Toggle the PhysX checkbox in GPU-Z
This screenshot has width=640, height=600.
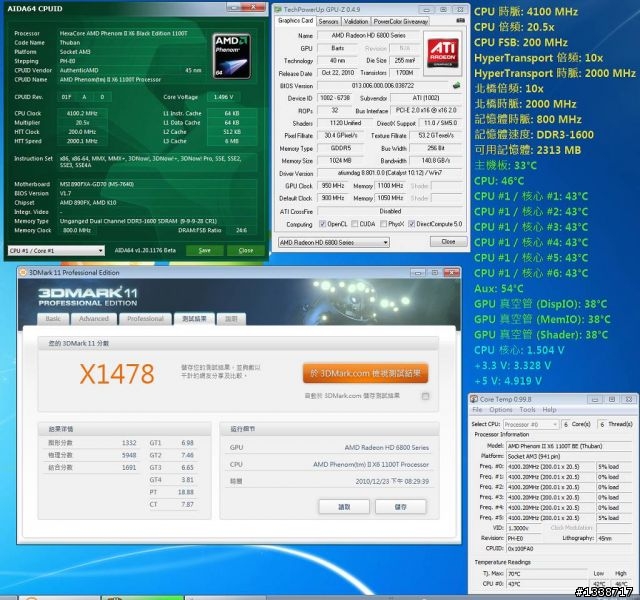(383, 224)
